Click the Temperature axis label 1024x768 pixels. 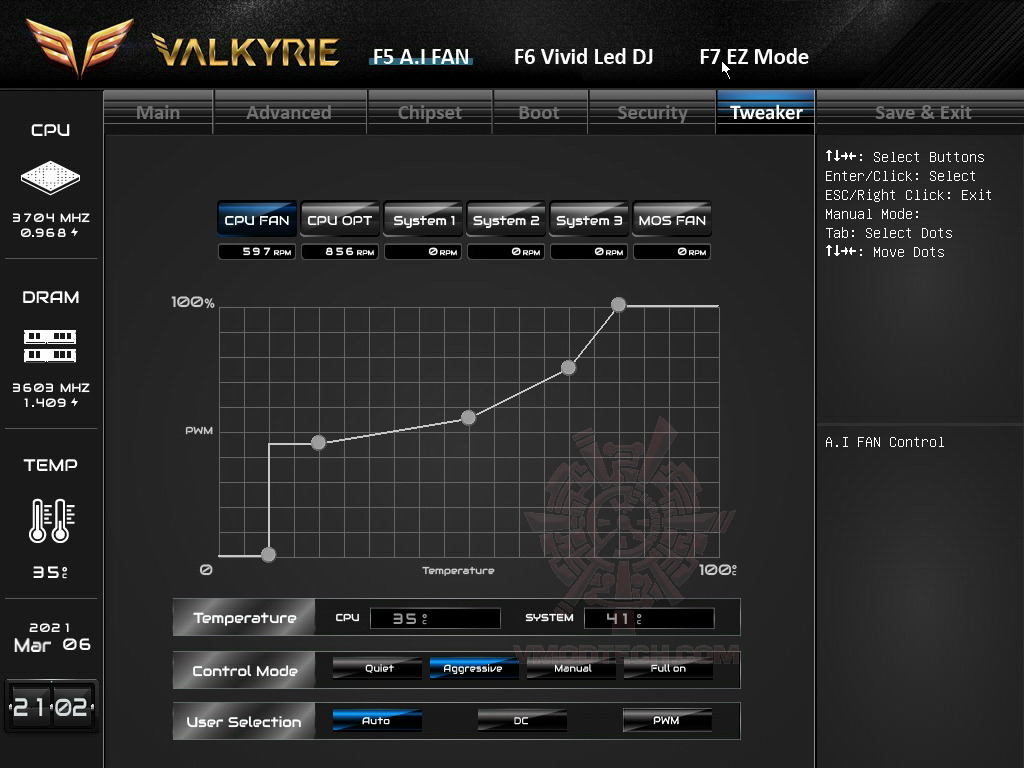coord(458,570)
